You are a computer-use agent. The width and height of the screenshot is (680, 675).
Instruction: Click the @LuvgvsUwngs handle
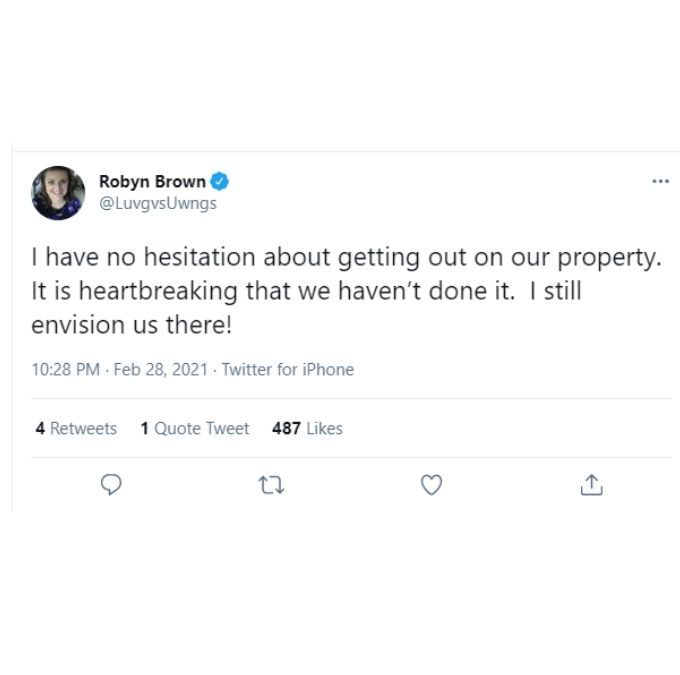[158, 203]
